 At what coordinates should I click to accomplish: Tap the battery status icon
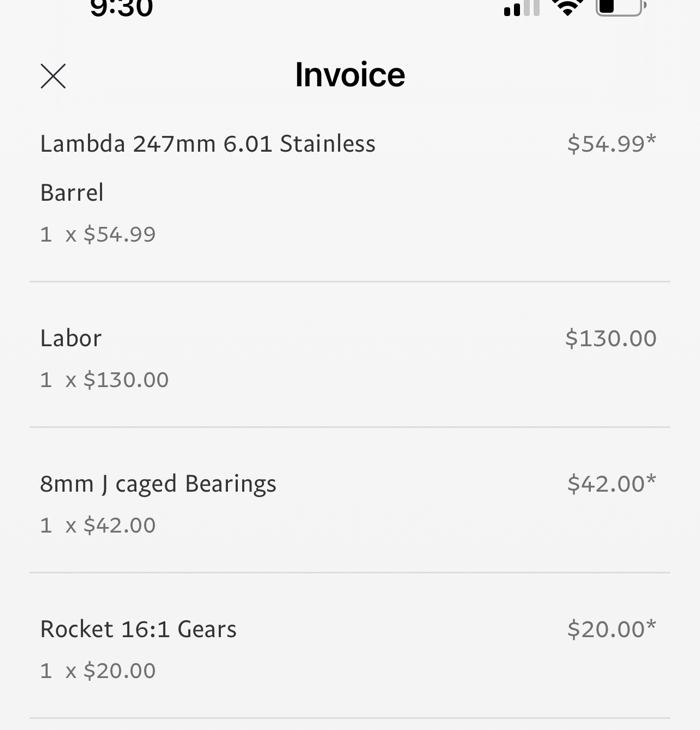coord(620,7)
